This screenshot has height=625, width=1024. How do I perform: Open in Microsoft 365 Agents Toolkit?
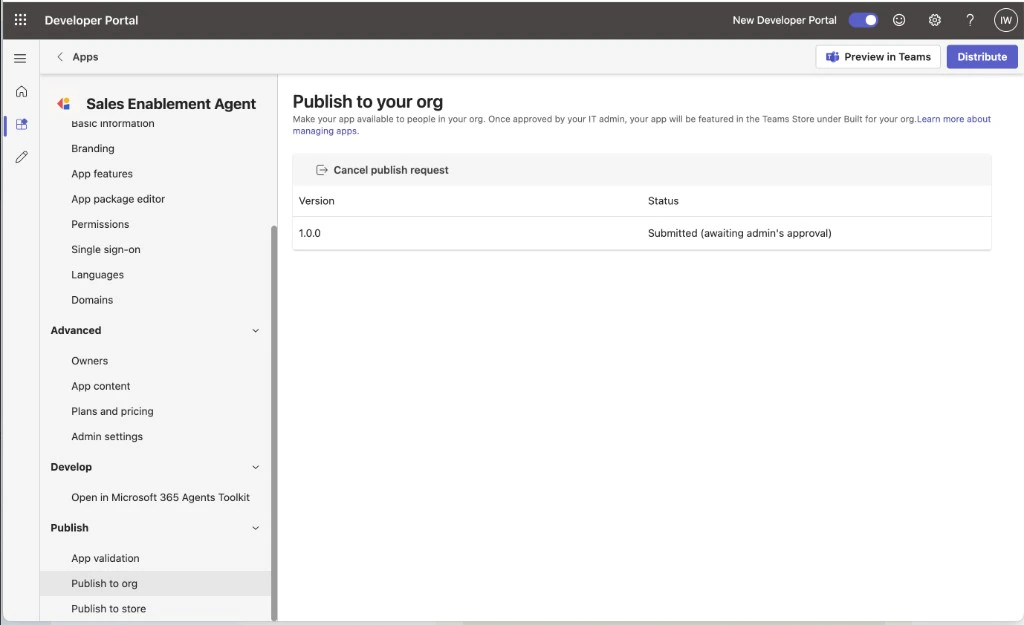coord(161,497)
